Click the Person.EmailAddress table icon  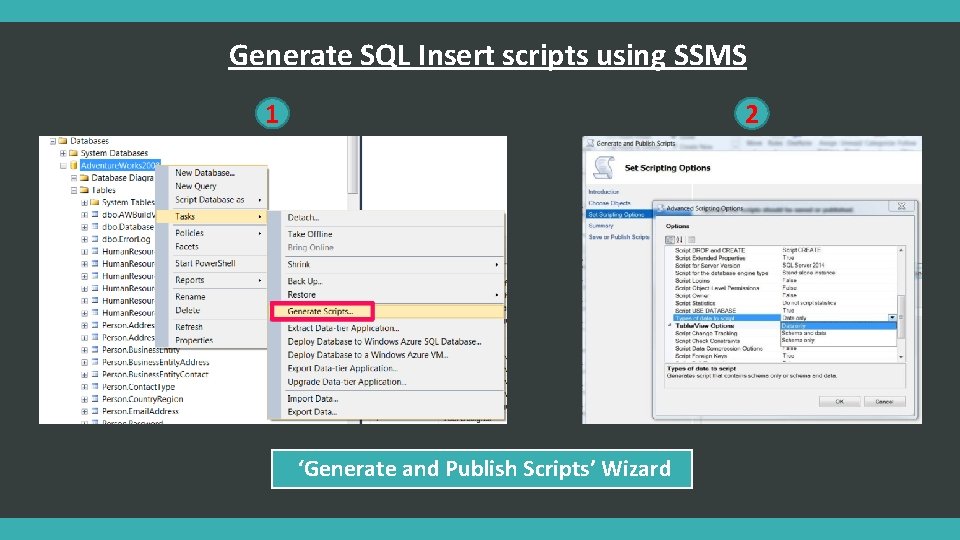click(x=95, y=411)
